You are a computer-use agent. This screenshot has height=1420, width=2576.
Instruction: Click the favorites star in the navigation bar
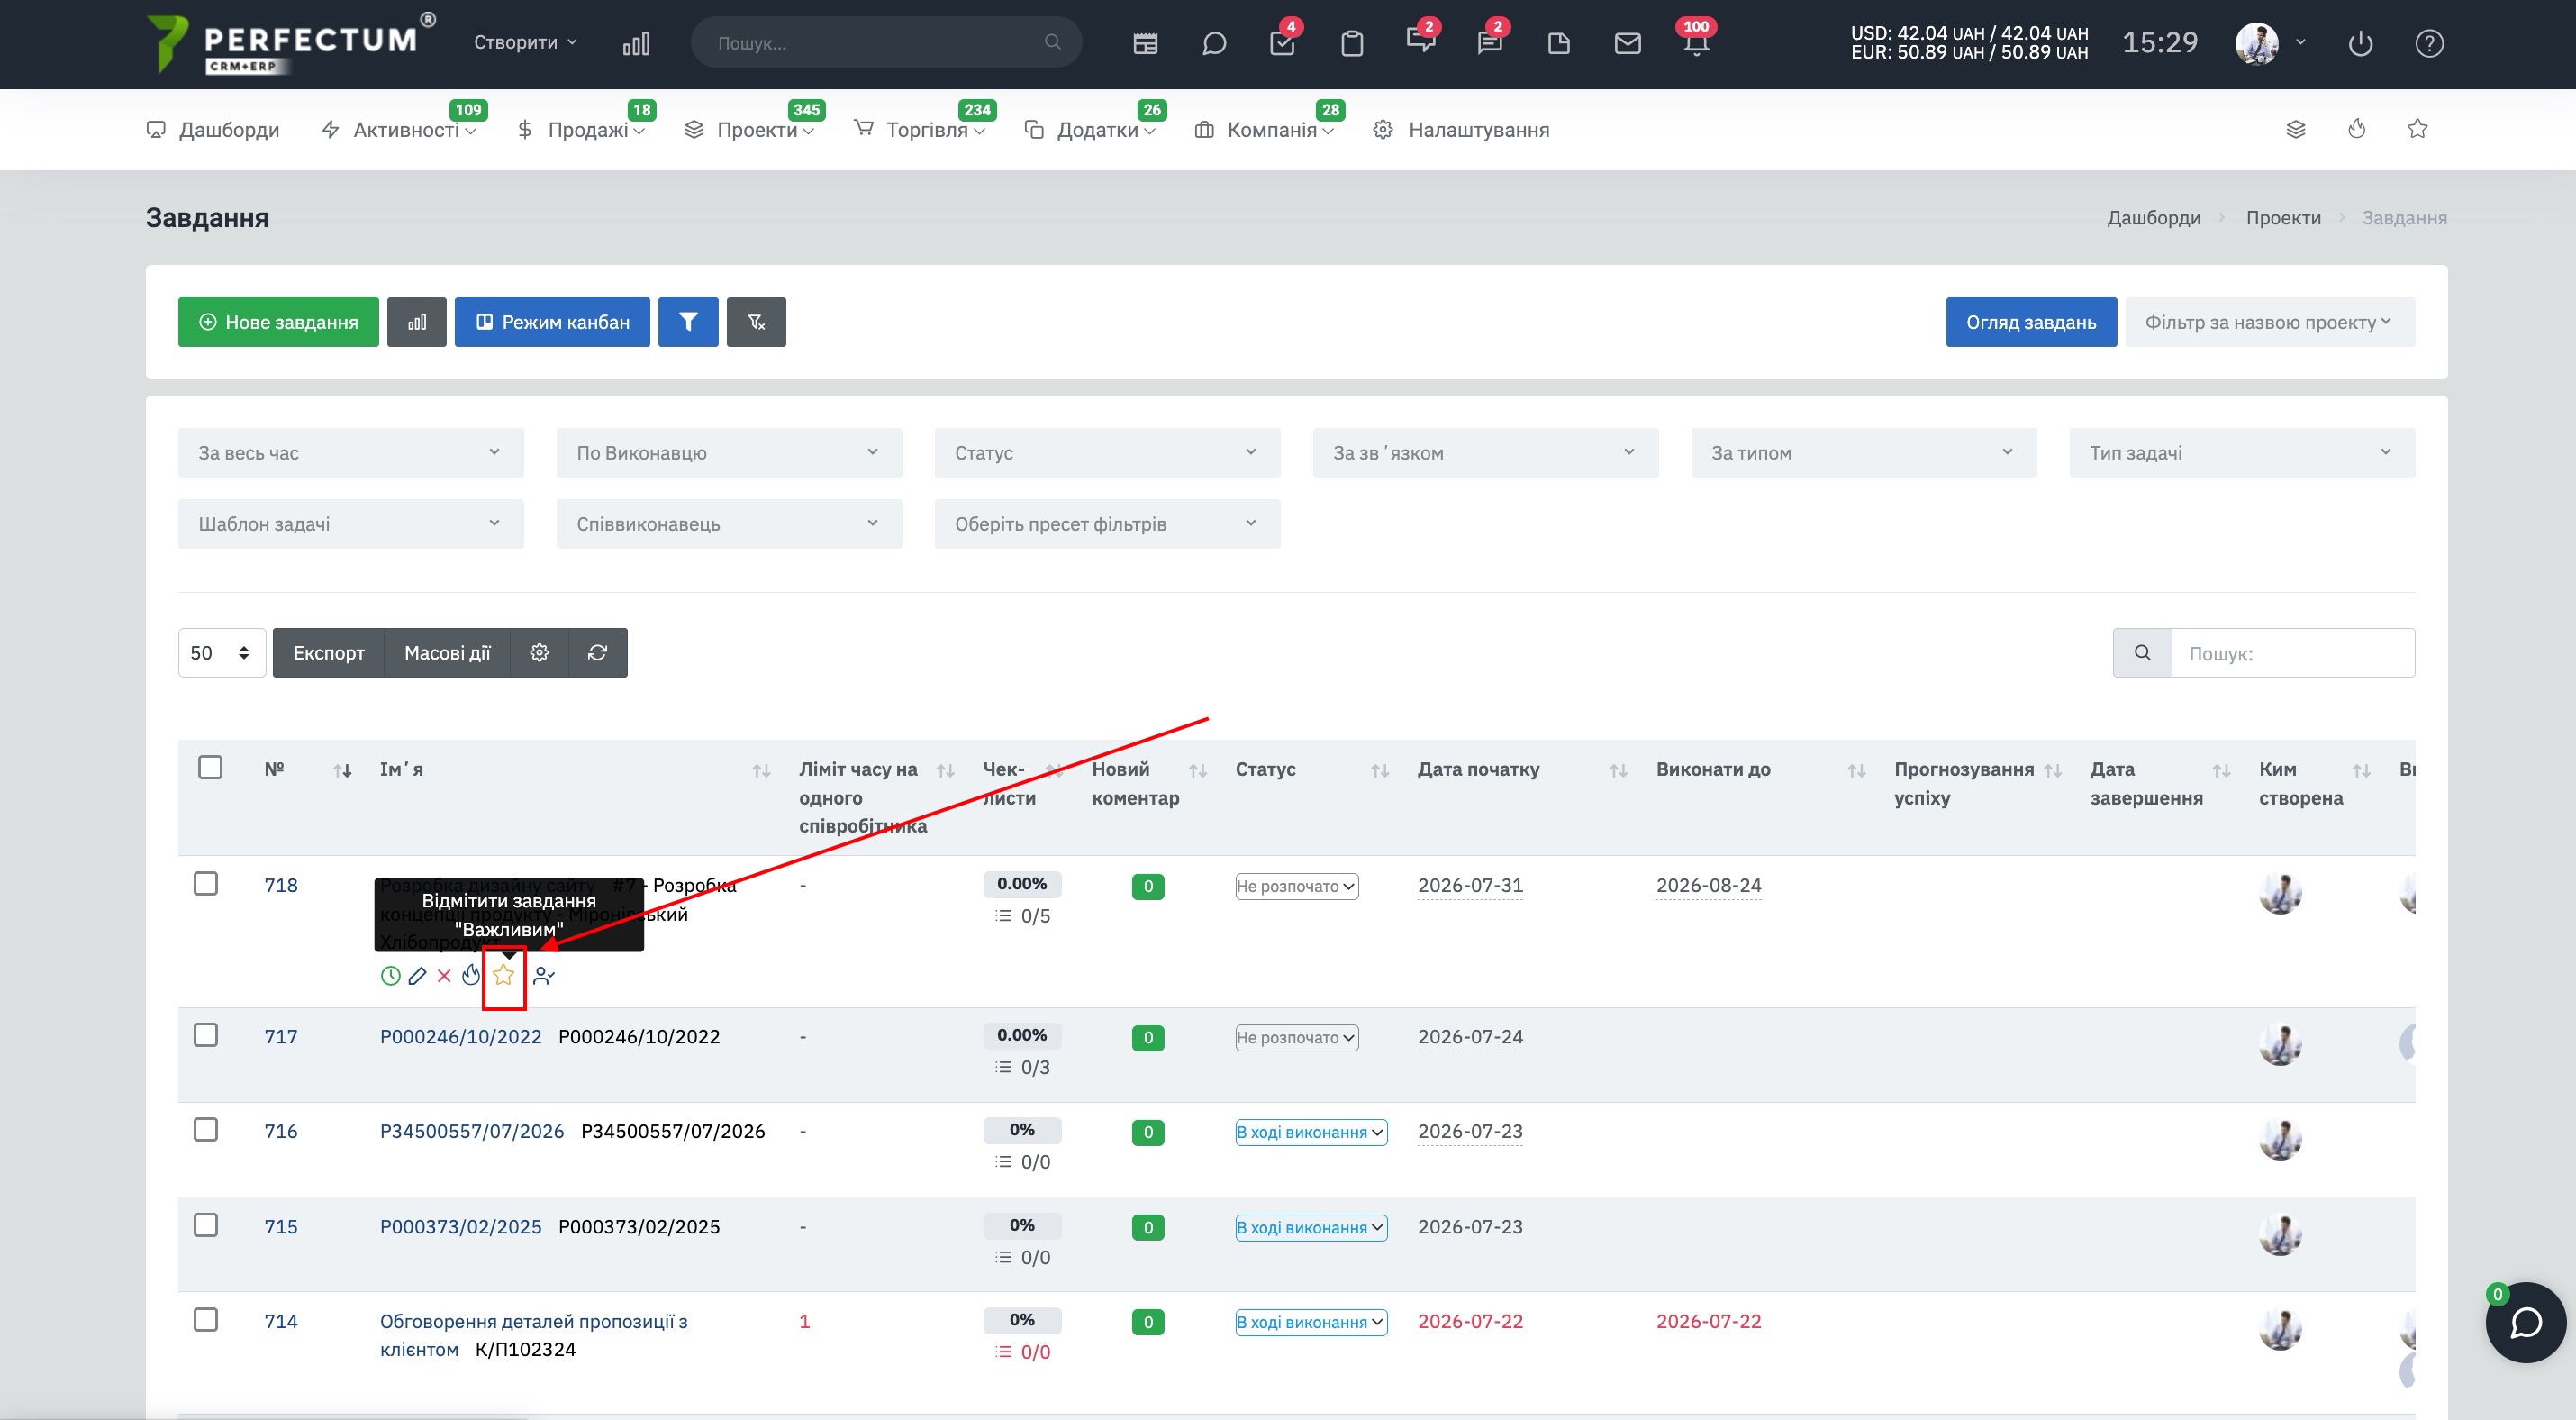click(x=2418, y=129)
